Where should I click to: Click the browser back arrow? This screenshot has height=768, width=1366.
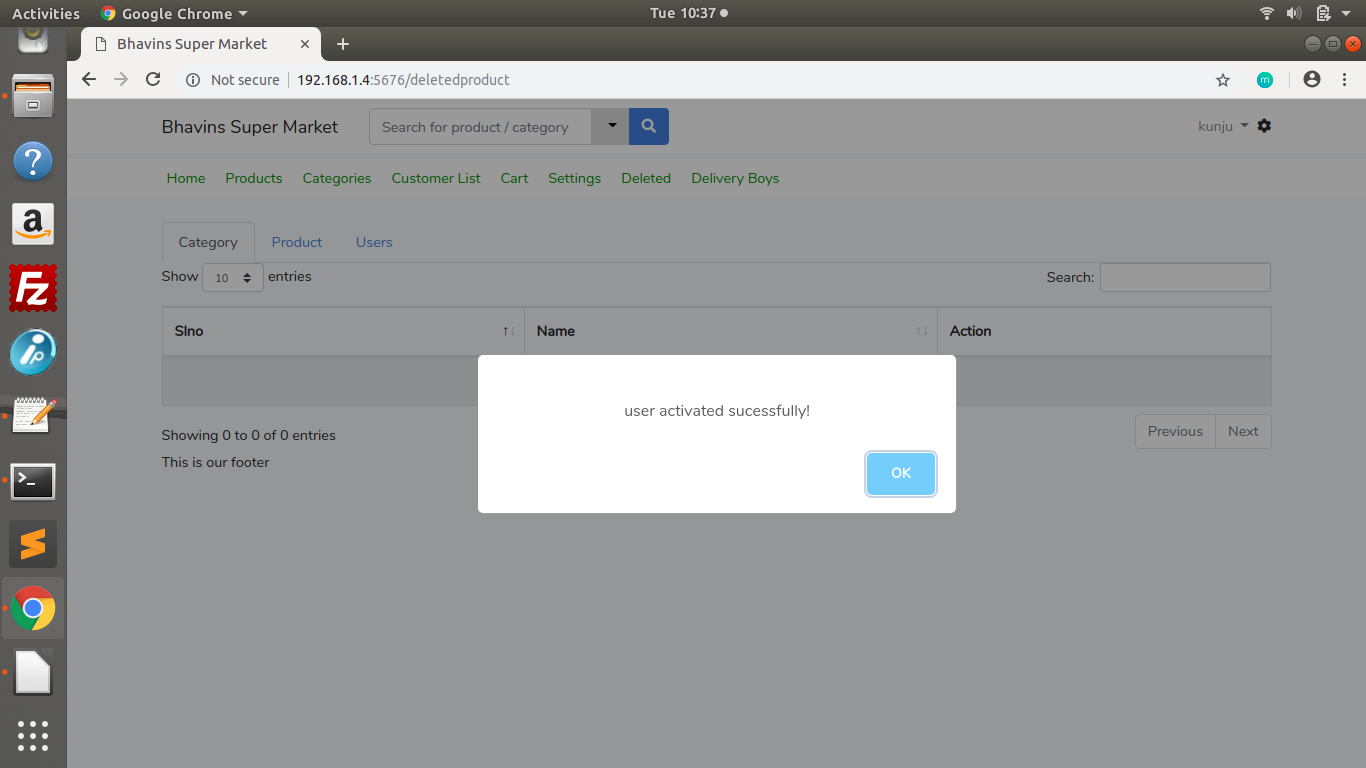tap(89, 79)
